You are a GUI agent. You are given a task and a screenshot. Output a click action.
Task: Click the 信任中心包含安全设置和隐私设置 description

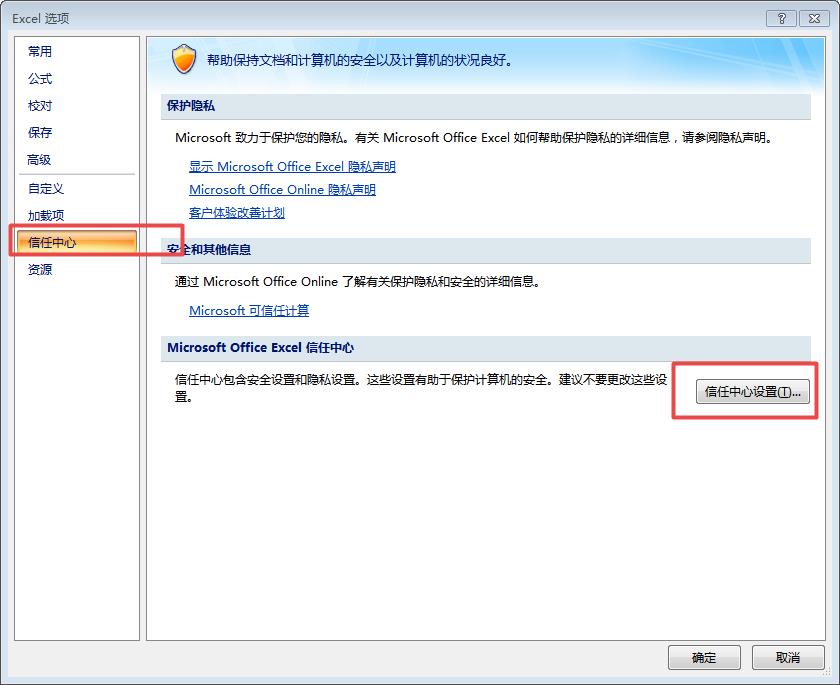(x=421, y=388)
